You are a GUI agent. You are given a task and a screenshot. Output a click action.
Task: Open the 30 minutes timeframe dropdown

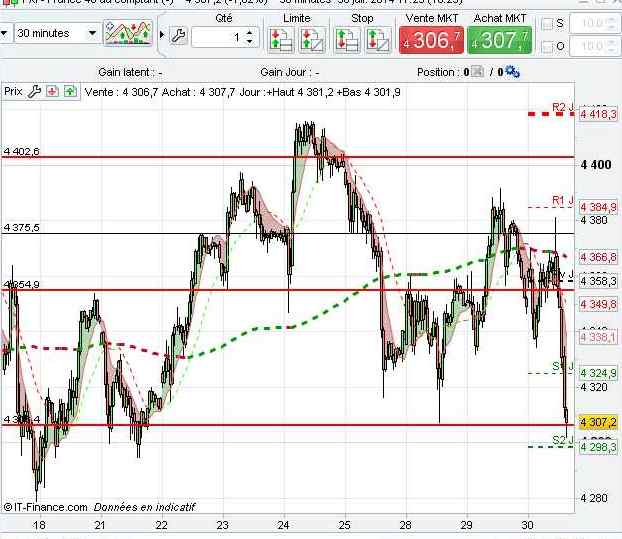[56, 33]
